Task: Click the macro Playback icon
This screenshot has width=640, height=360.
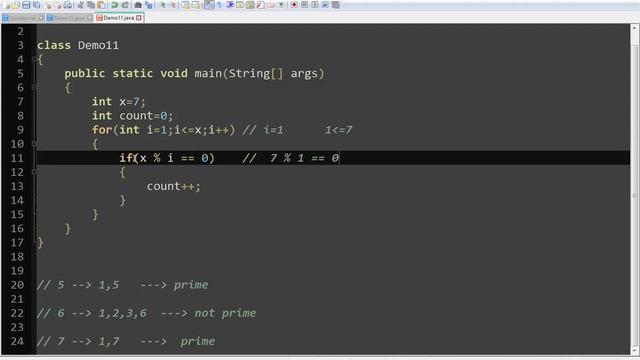Action: 315,5
